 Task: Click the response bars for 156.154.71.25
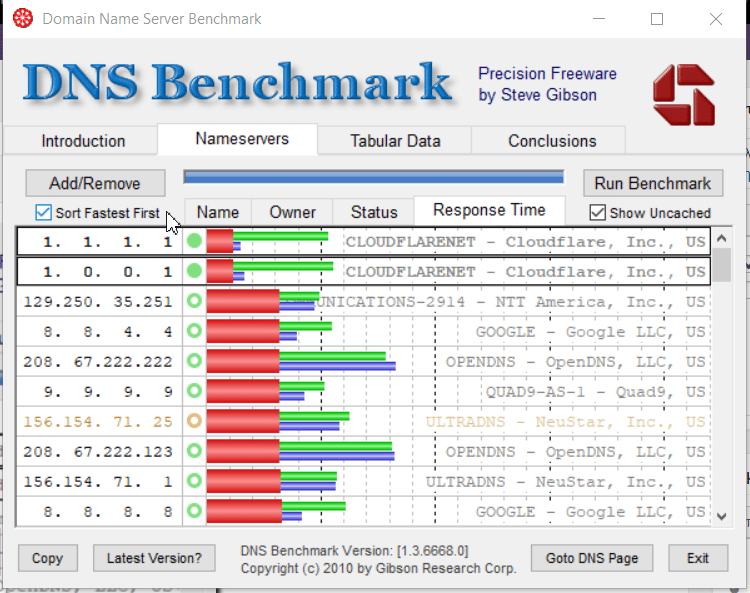278,421
